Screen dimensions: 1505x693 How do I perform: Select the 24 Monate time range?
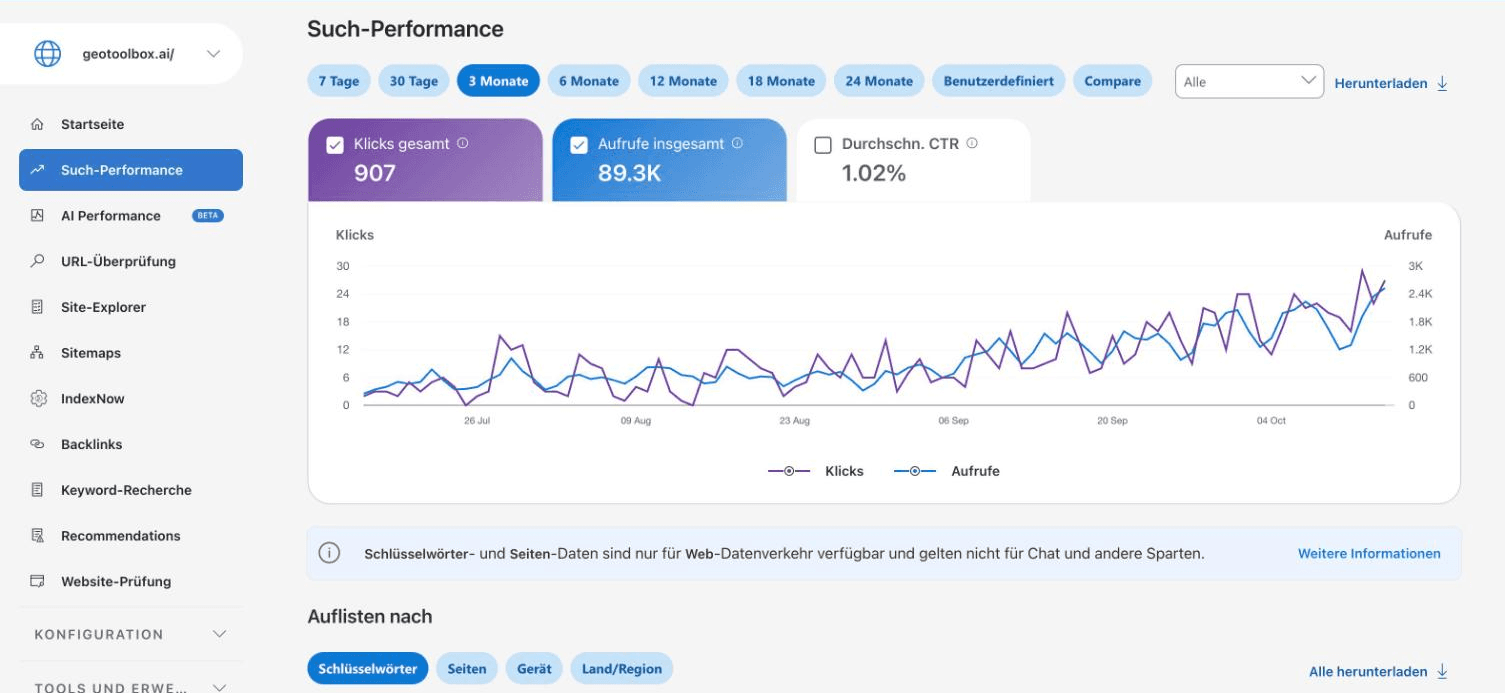[x=879, y=81]
